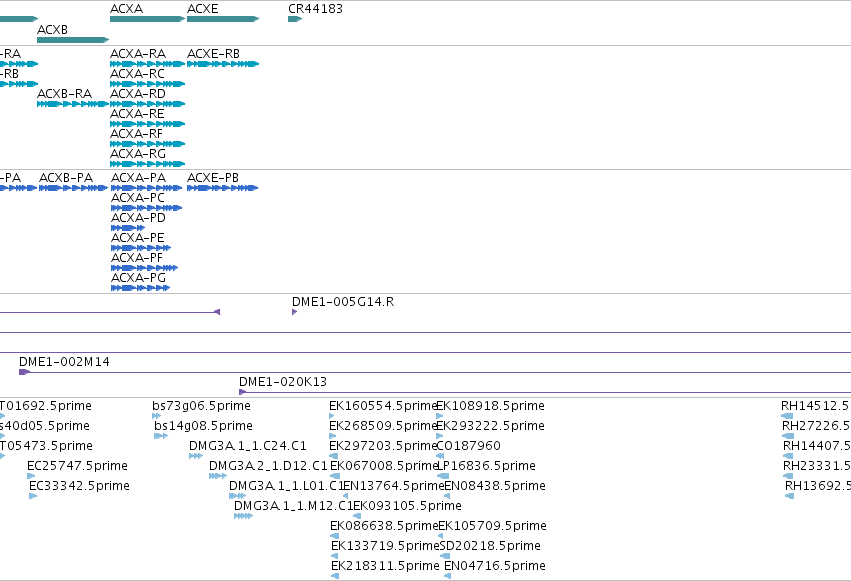Select the EK093105.5prime EST arrow
This screenshot has height=581, width=851.
pos(357,516)
